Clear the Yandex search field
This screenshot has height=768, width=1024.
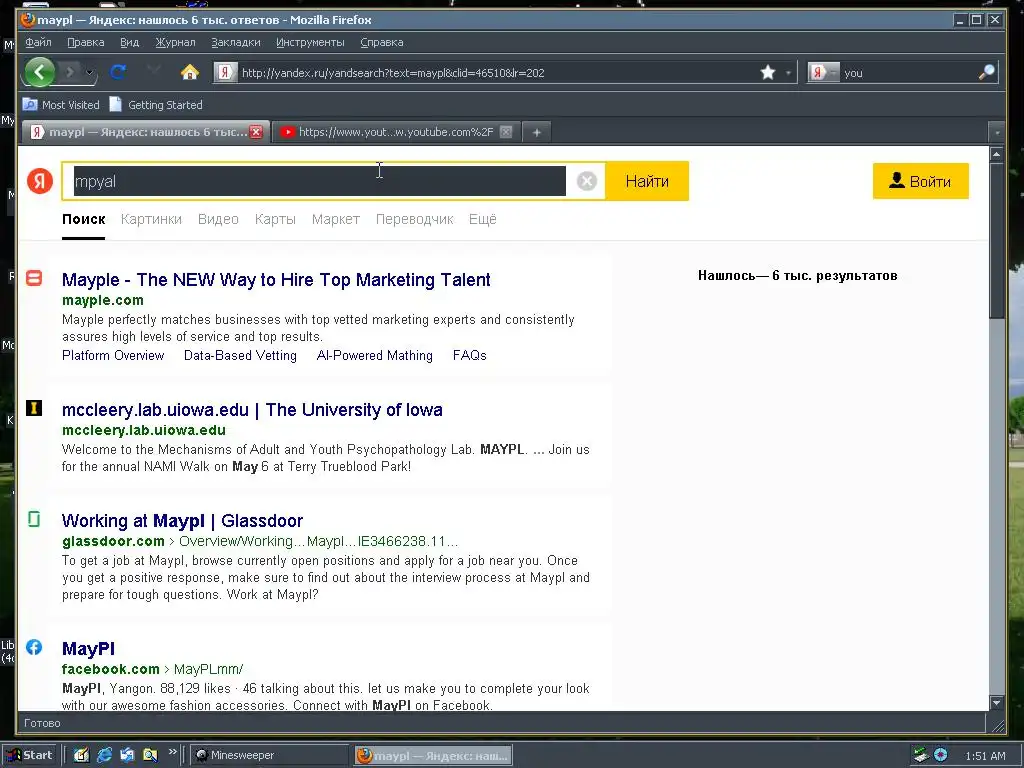pyautogui.click(x=586, y=181)
